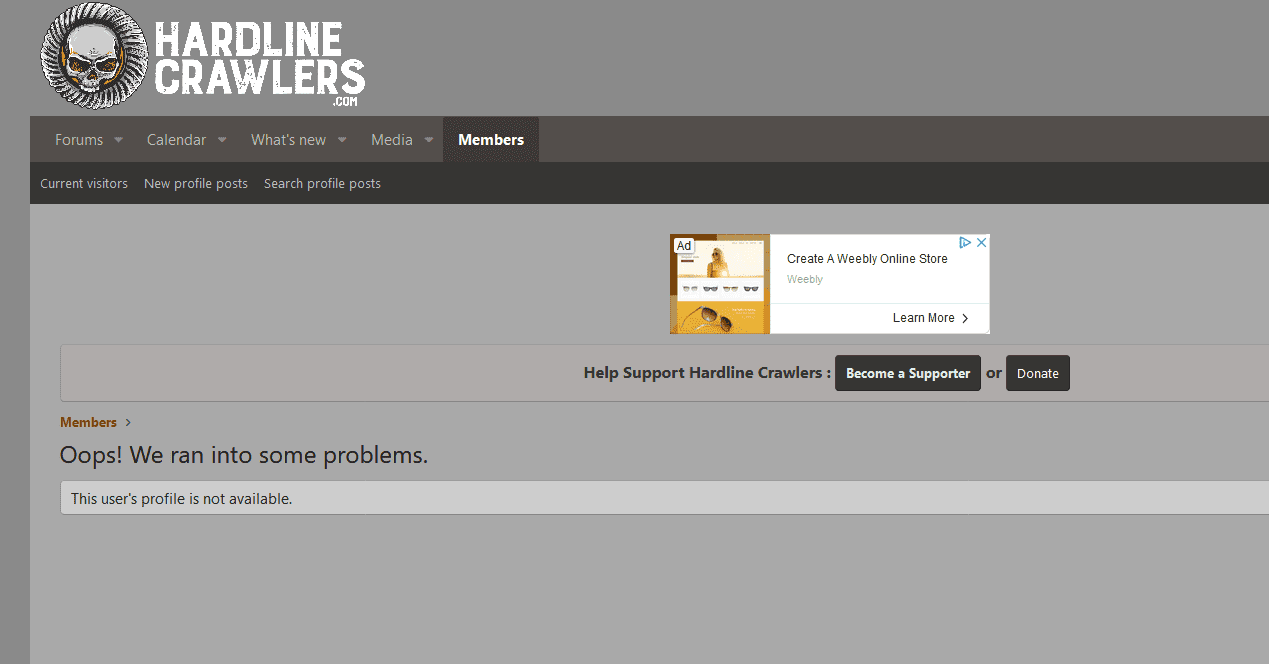
Task: Expand the What's new dropdown arrow
Action: pos(342,140)
